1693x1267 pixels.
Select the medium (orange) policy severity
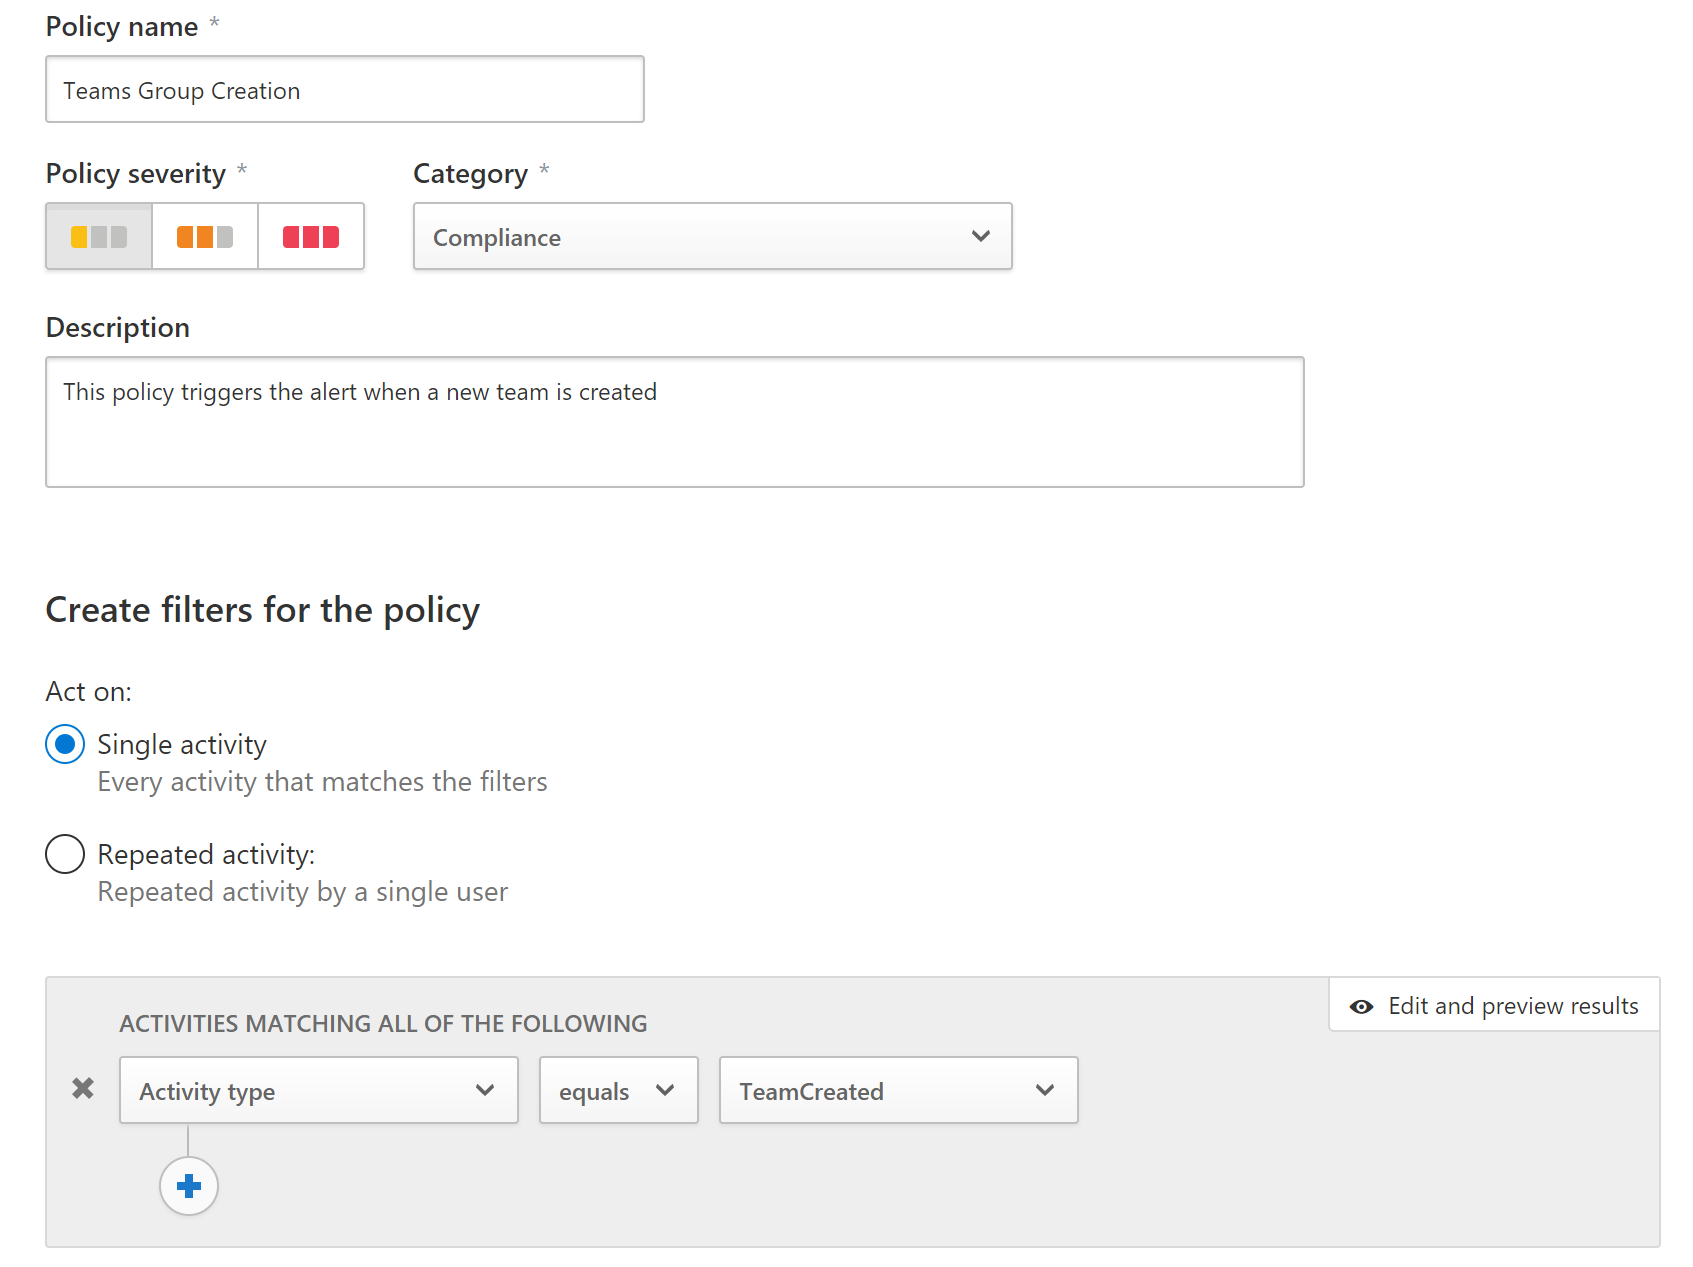coord(204,236)
